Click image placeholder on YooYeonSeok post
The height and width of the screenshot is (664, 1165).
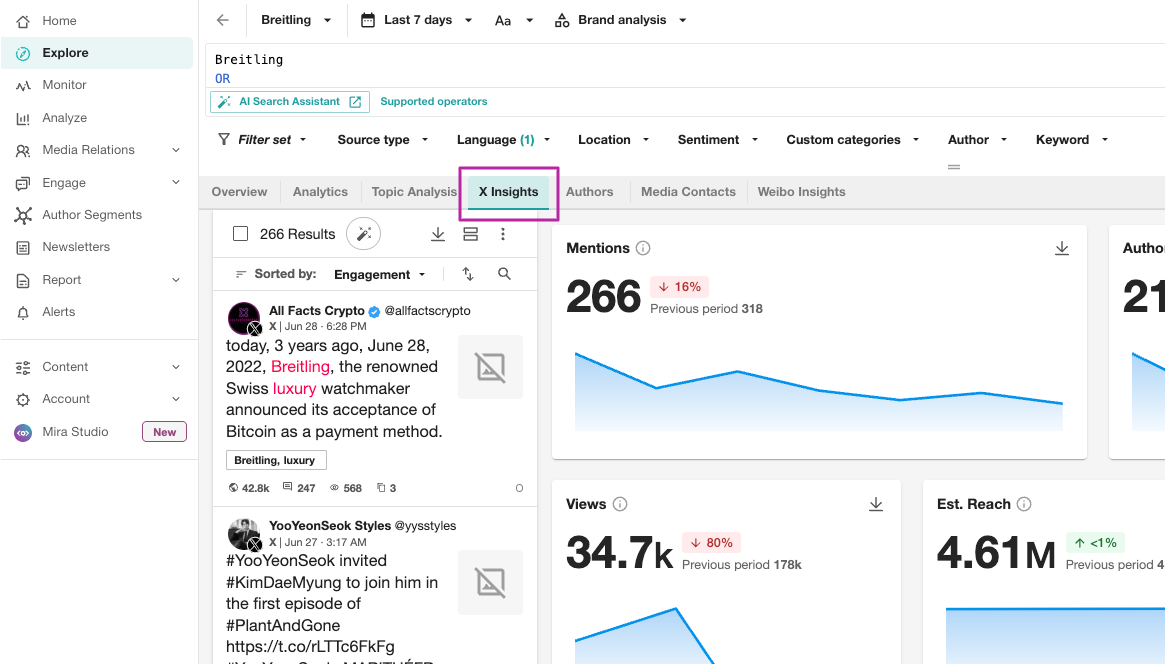(x=490, y=582)
